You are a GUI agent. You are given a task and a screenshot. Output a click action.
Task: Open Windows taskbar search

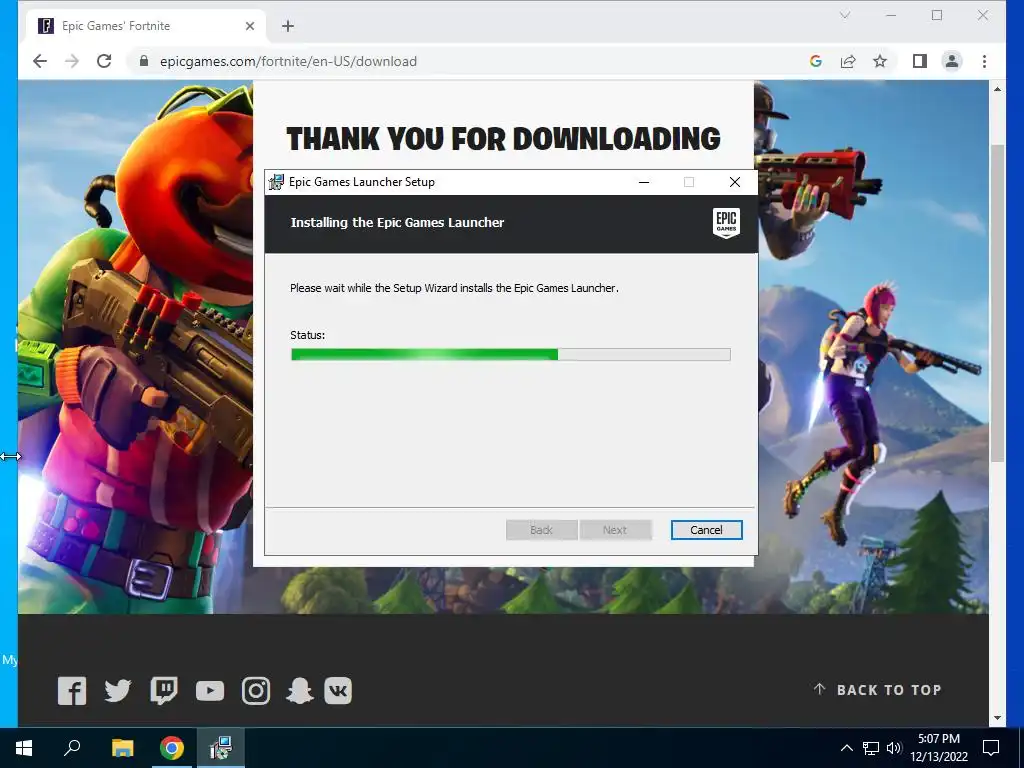[x=72, y=748]
